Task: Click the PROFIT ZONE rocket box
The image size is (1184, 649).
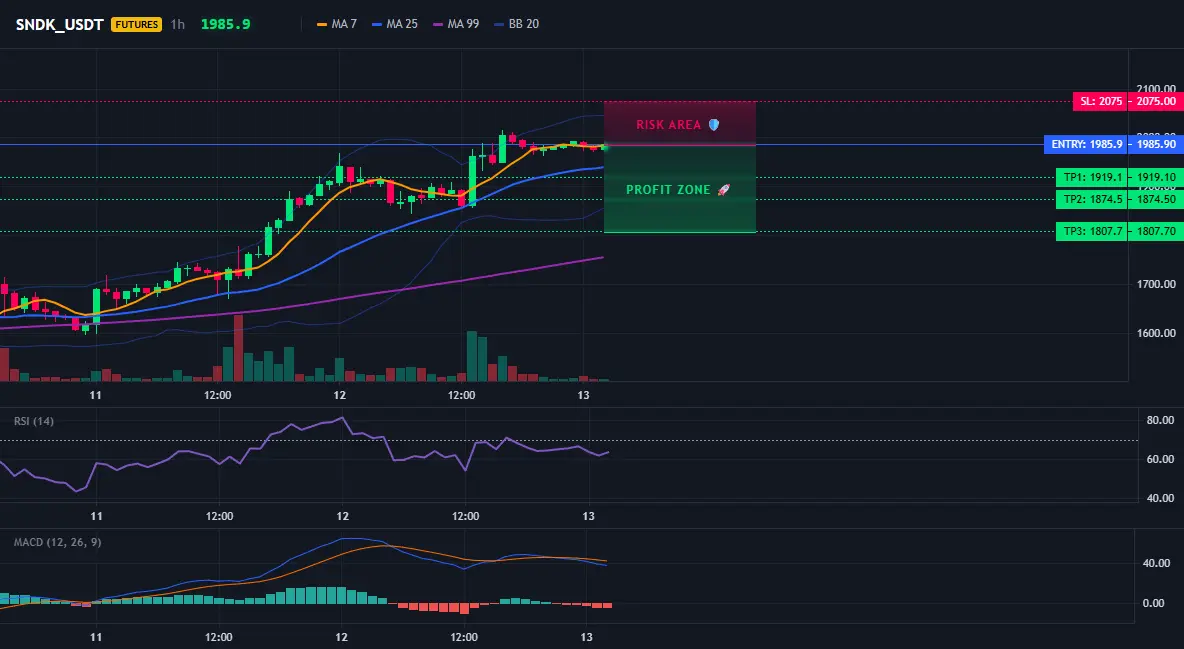Action: [x=680, y=189]
